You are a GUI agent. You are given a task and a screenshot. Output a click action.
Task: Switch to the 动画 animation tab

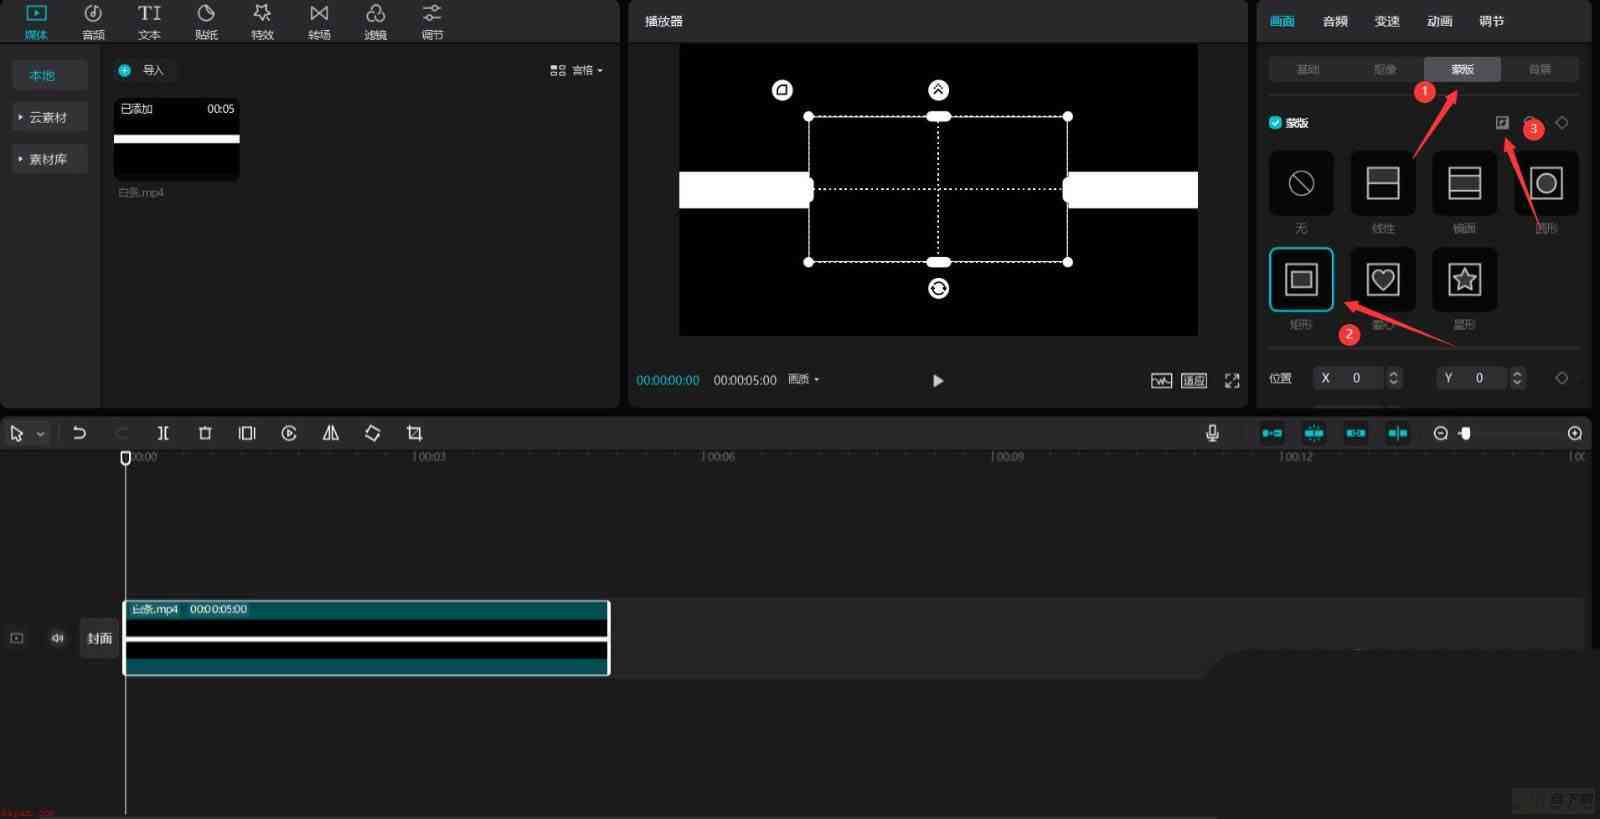tap(1439, 21)
